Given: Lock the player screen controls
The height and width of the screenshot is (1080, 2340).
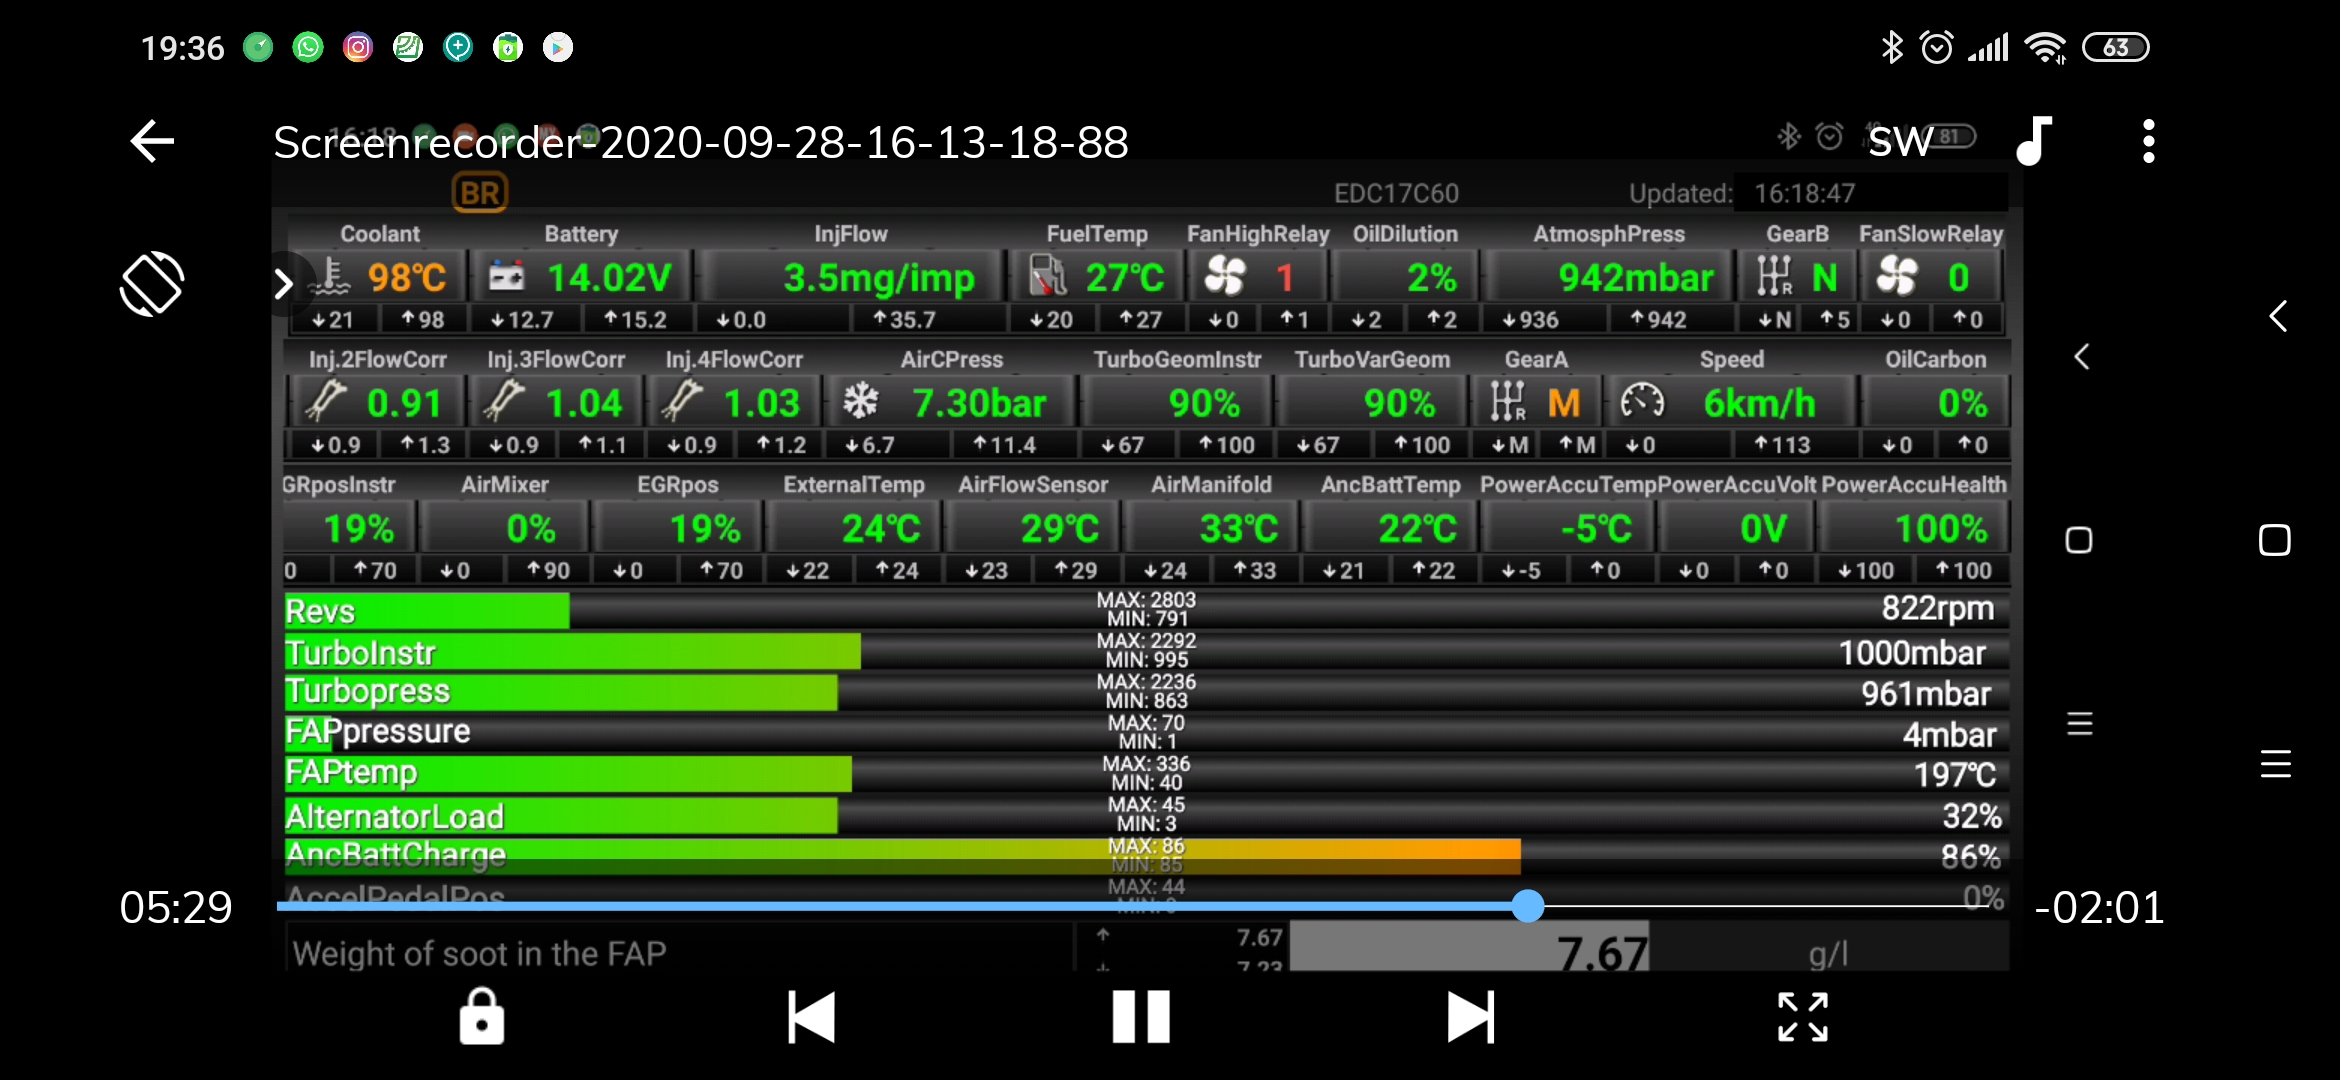Looking at the screenshot, I should tap(481, 1017).
